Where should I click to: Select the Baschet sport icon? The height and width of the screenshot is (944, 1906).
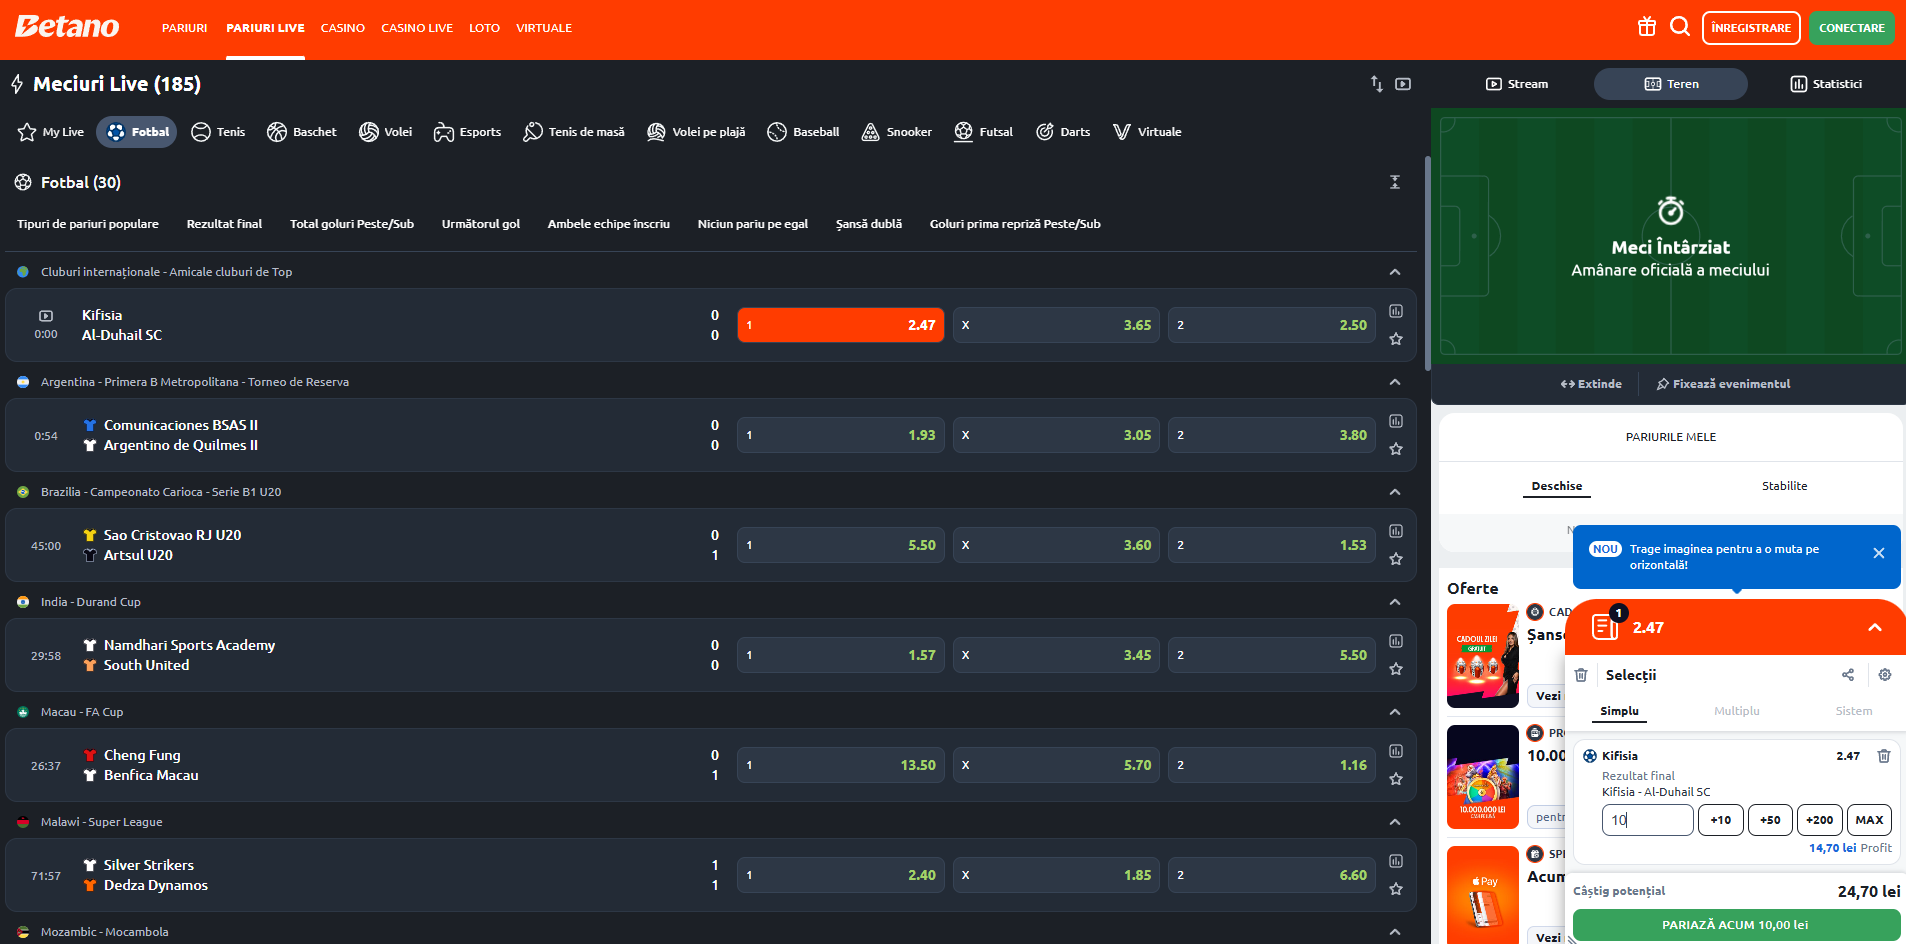pyautogui.click(x=302, y=132)
